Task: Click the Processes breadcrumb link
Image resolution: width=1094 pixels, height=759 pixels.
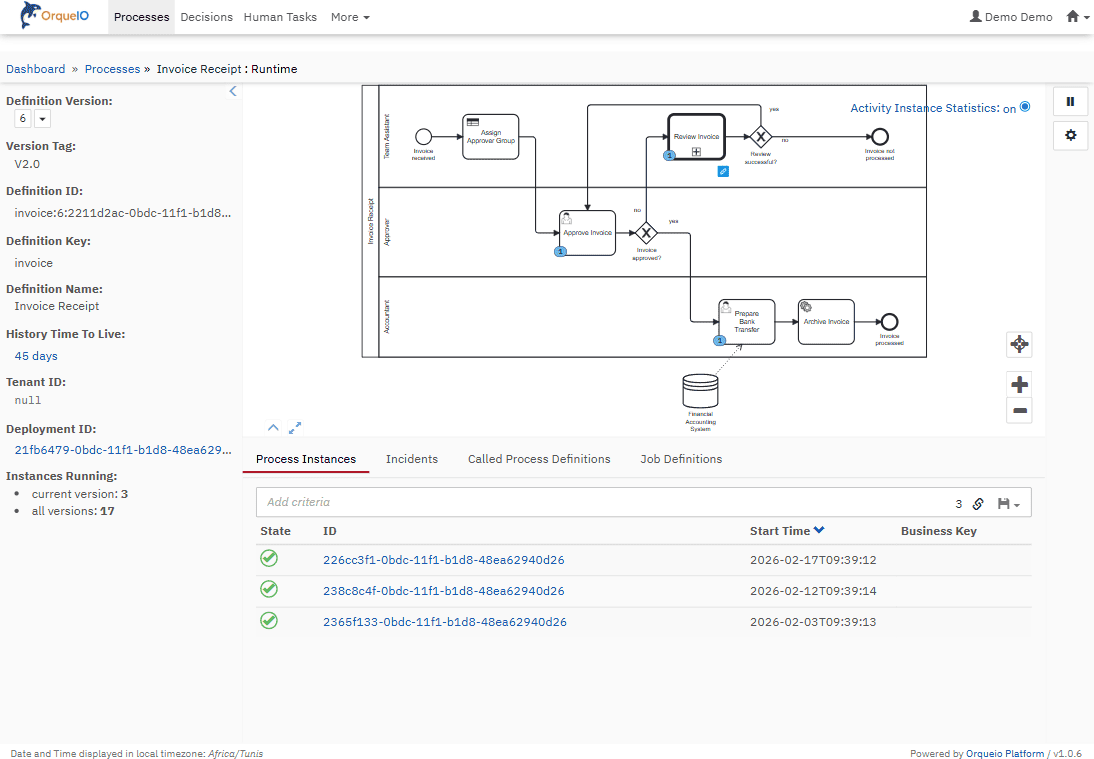Action: point(112,69)
